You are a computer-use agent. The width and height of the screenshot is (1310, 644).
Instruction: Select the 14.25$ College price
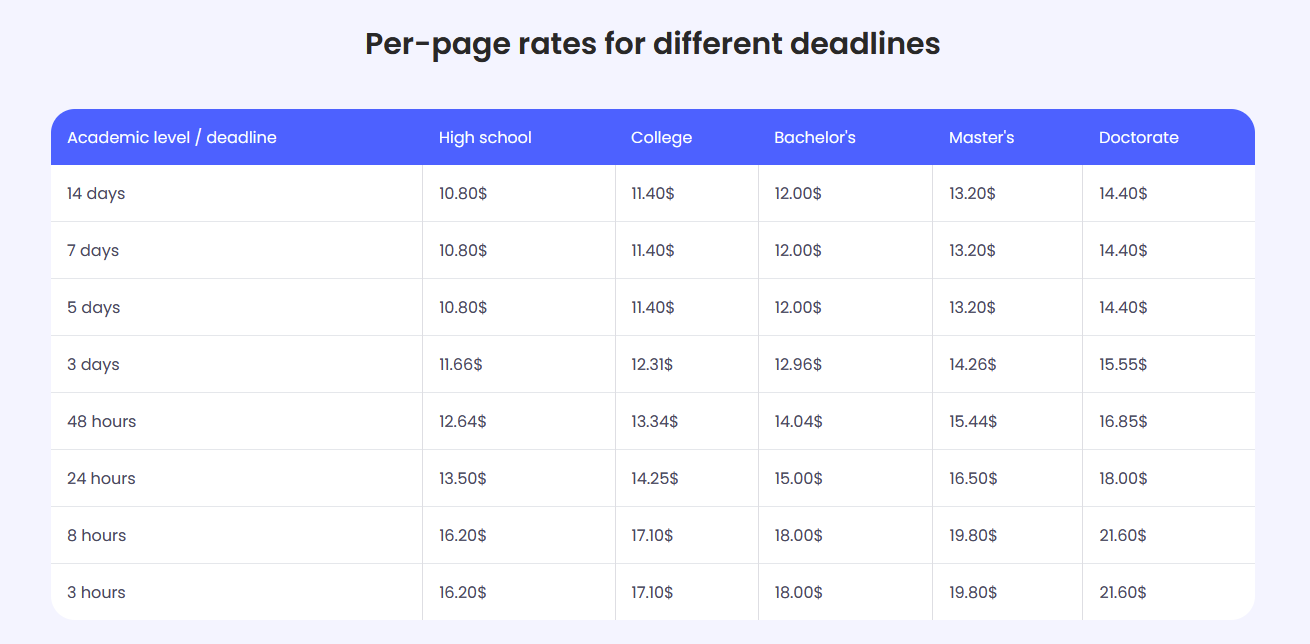[654, 478]
